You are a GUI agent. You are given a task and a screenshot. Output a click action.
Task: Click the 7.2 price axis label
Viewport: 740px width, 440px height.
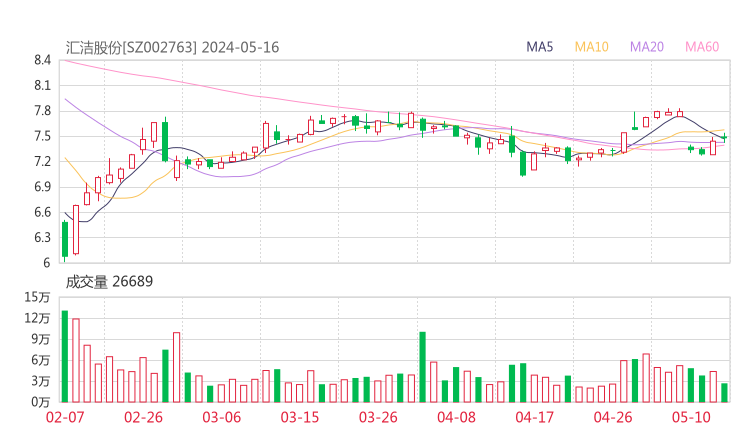[x=42, y=161]
